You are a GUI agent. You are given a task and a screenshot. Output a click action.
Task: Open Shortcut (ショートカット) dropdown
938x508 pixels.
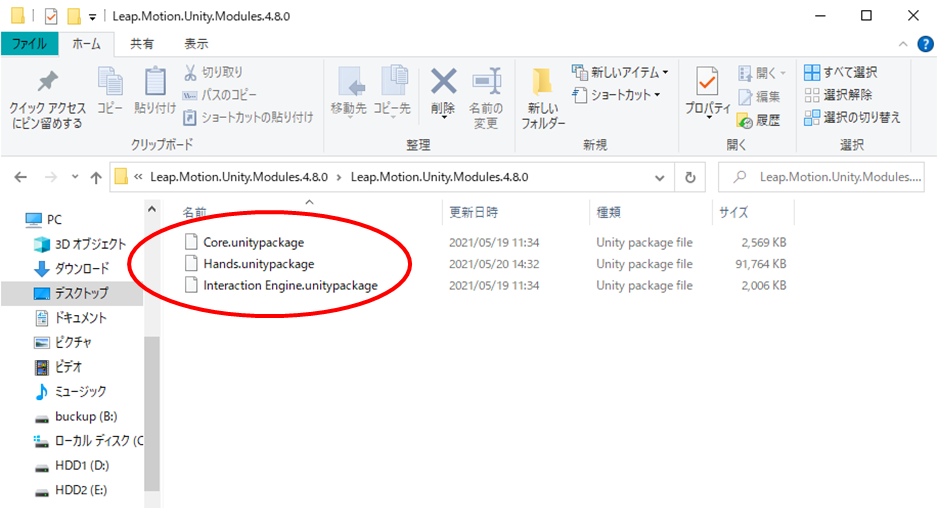[616, 95]
